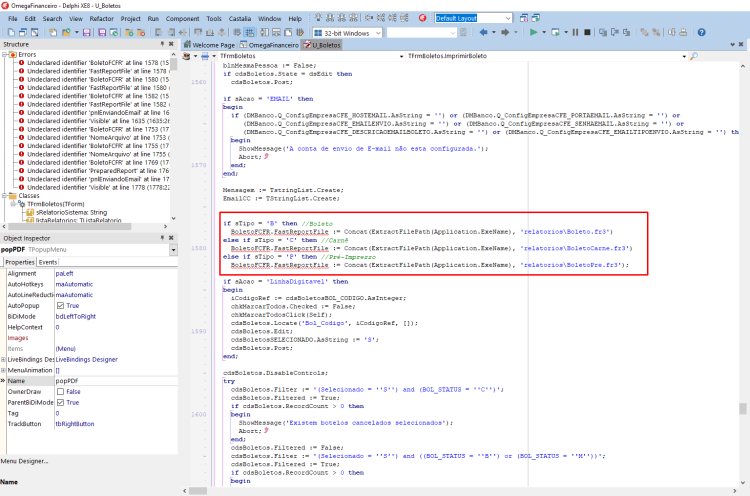Switch to the Events tab
750x496 pixels.
(x=48, y=262)
